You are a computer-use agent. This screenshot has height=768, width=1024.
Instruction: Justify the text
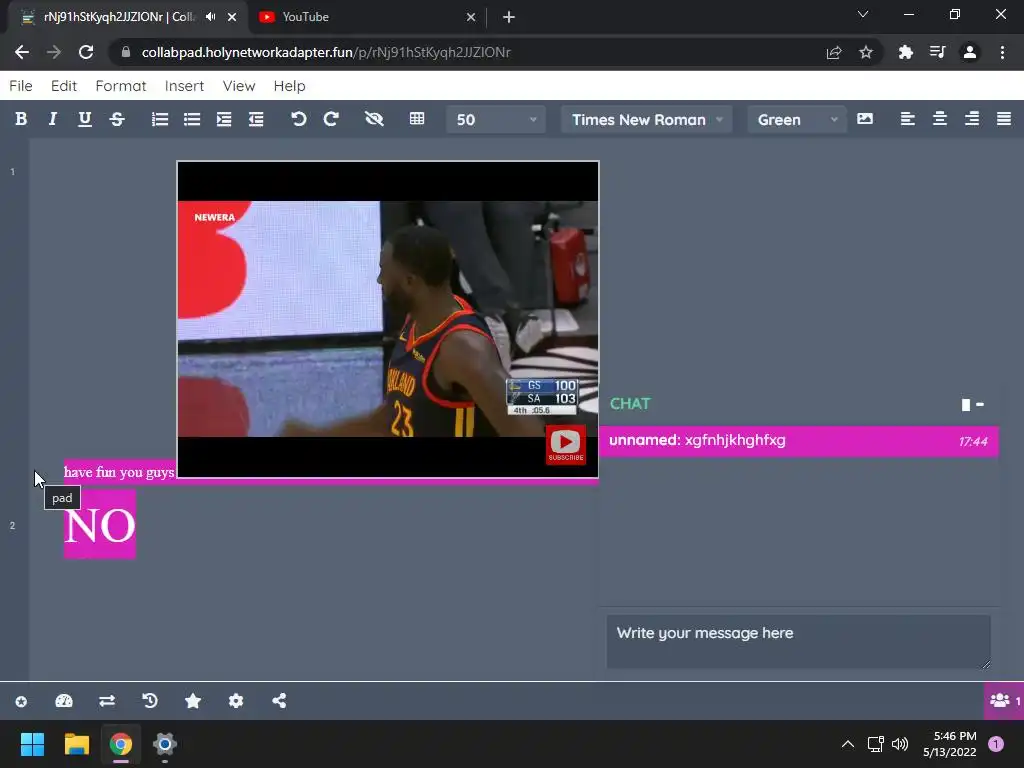point(1004,119)
